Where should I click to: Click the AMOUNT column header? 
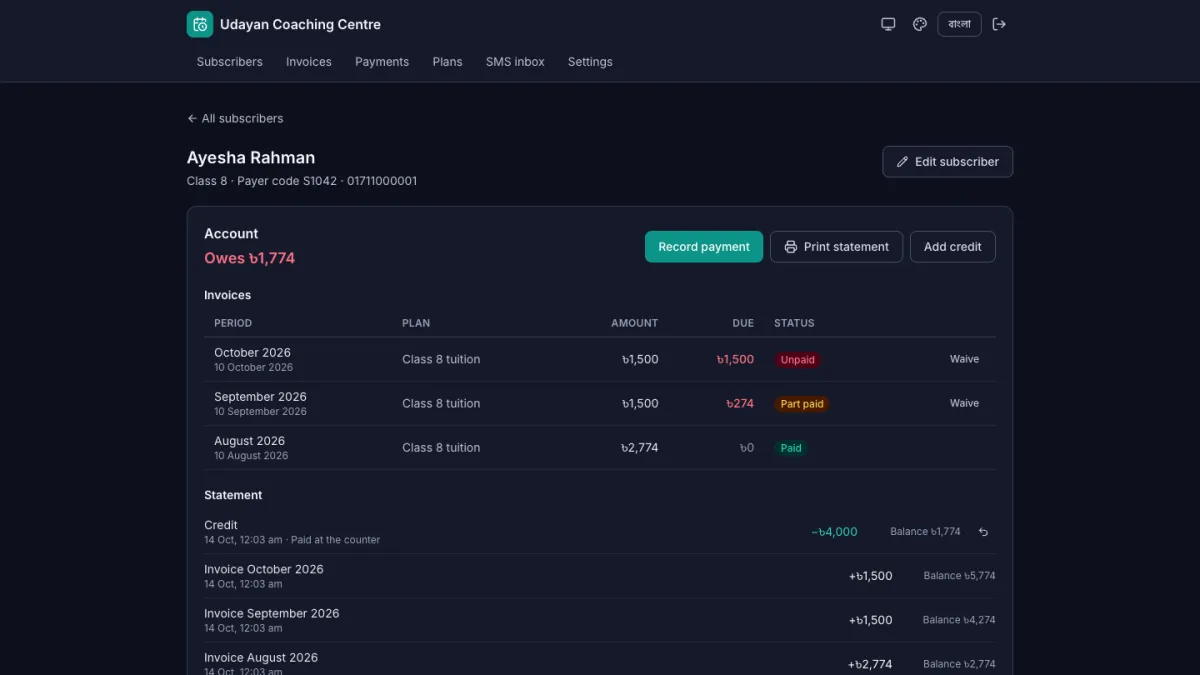635,323
